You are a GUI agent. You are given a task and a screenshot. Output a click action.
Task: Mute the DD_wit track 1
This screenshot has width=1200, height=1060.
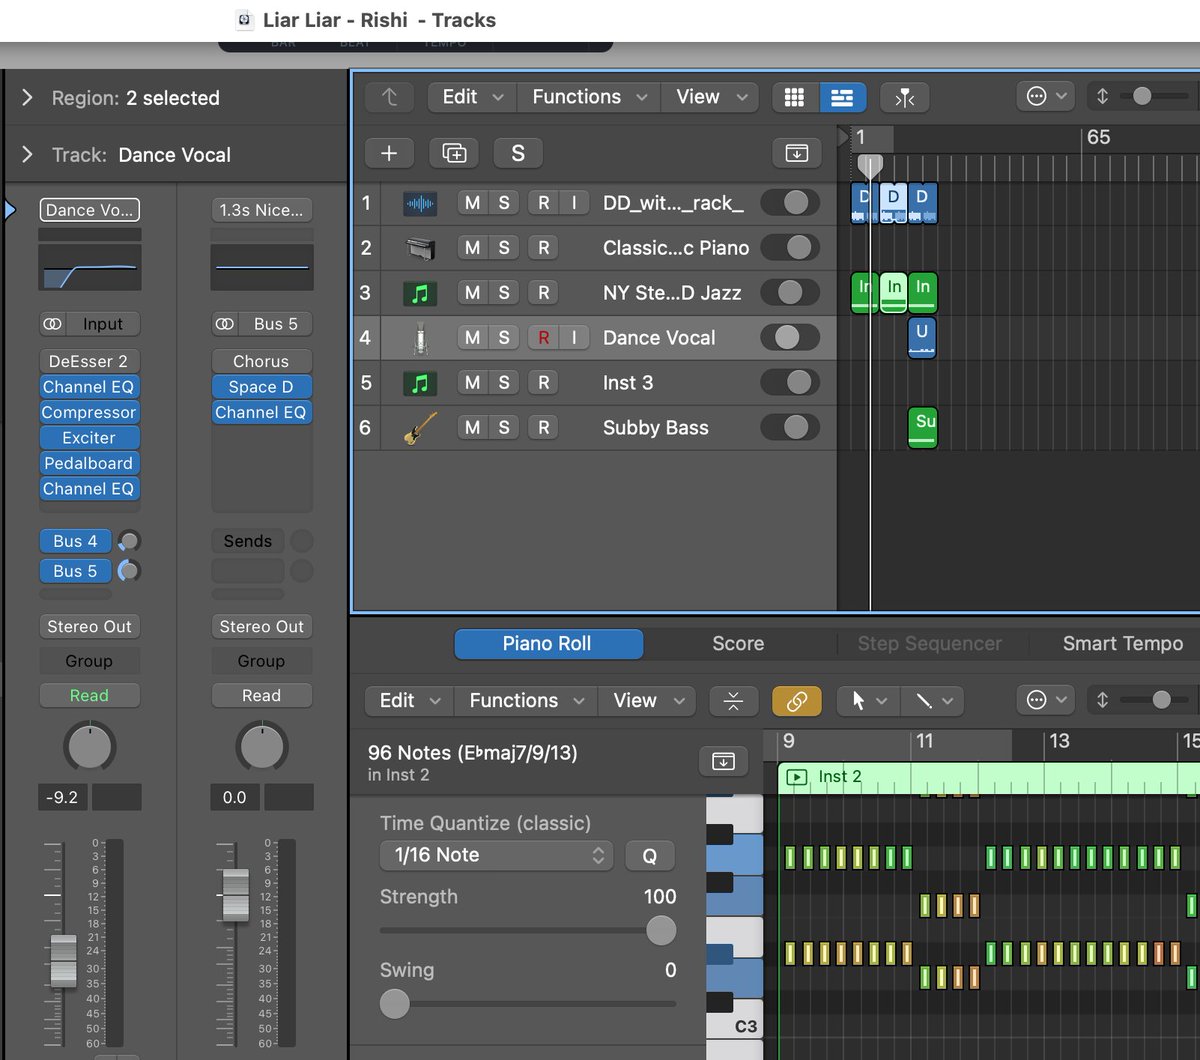(472, 203)
